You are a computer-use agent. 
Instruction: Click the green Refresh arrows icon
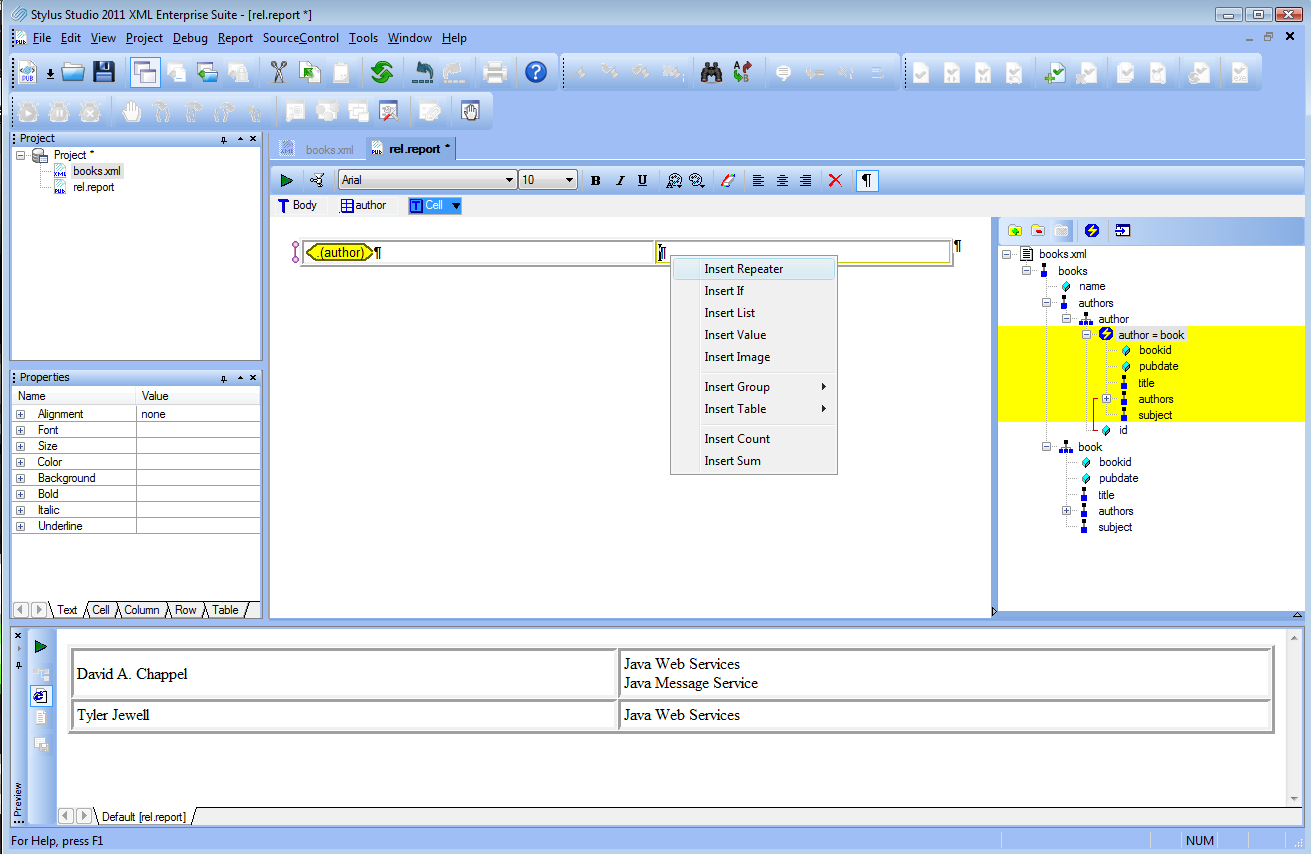(x=381, y=72)
